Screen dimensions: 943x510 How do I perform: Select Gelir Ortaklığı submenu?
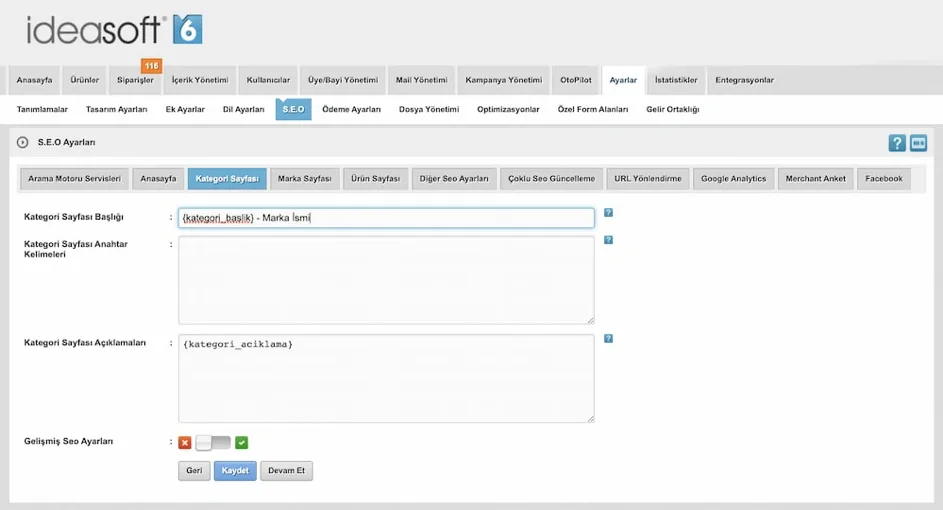[673, 109]
